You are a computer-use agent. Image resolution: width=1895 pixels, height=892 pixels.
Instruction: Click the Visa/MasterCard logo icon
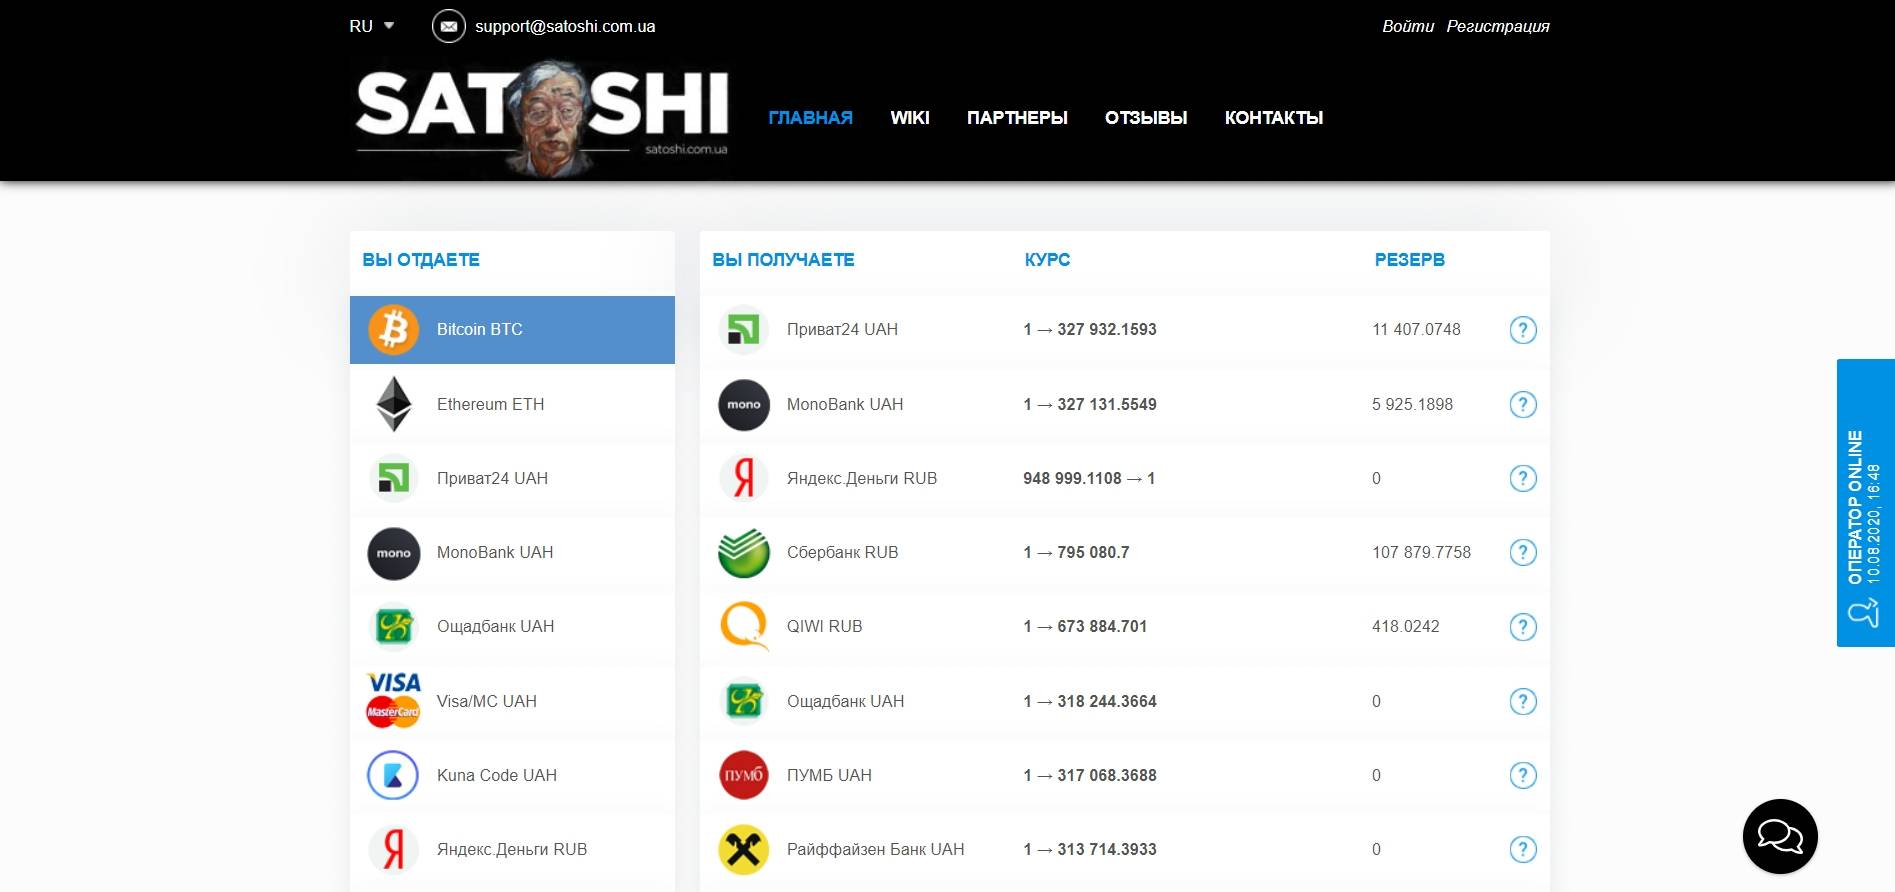pos(393,700)
